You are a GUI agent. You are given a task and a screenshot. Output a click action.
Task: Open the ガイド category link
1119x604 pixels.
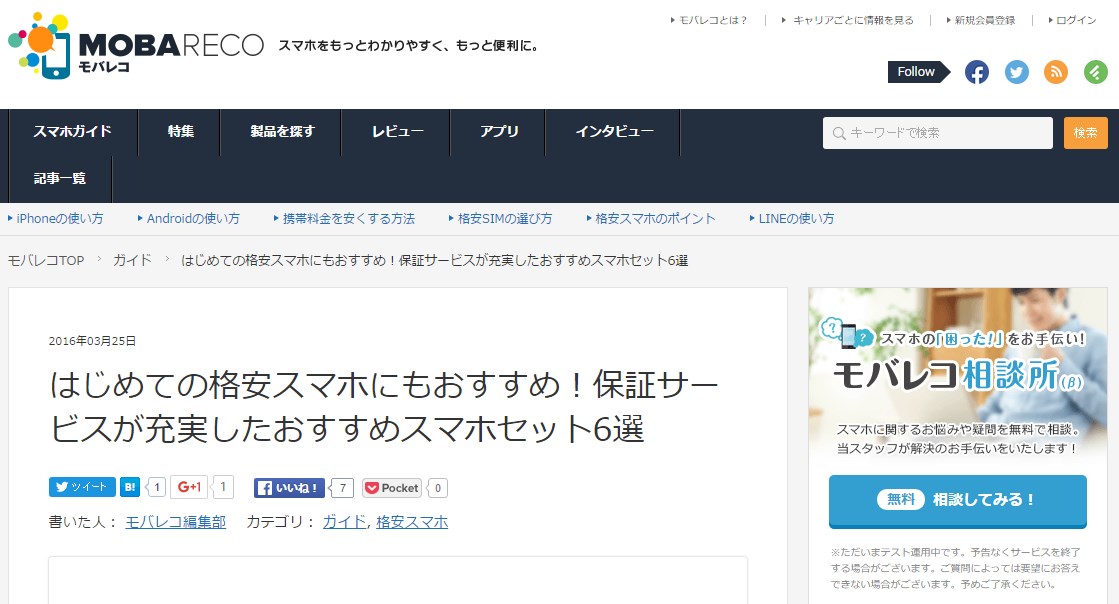click(344, 522)
